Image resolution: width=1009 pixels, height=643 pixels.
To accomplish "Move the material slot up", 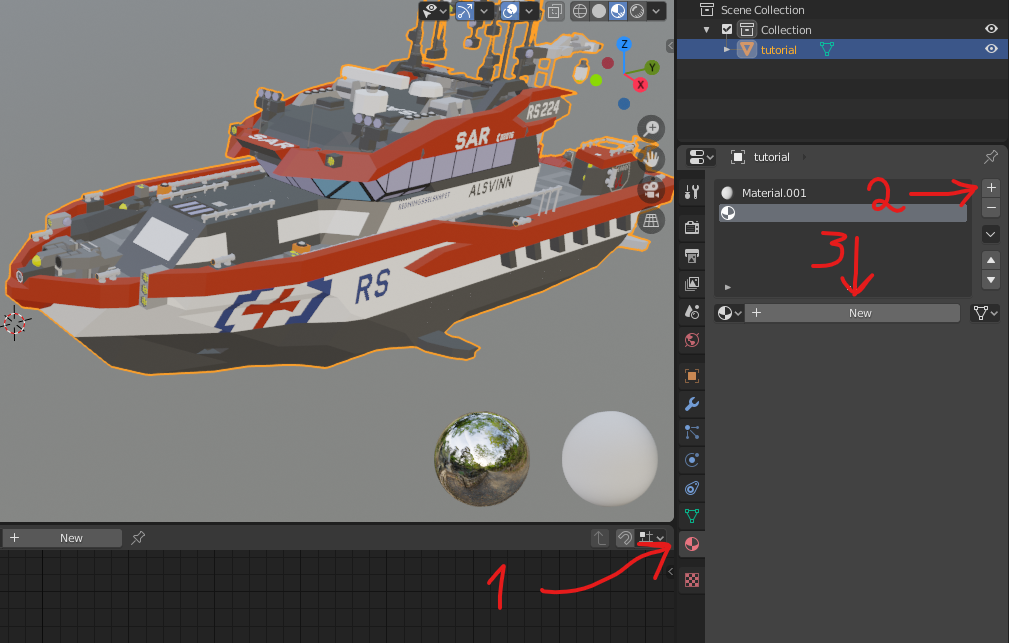I will 991,260.
